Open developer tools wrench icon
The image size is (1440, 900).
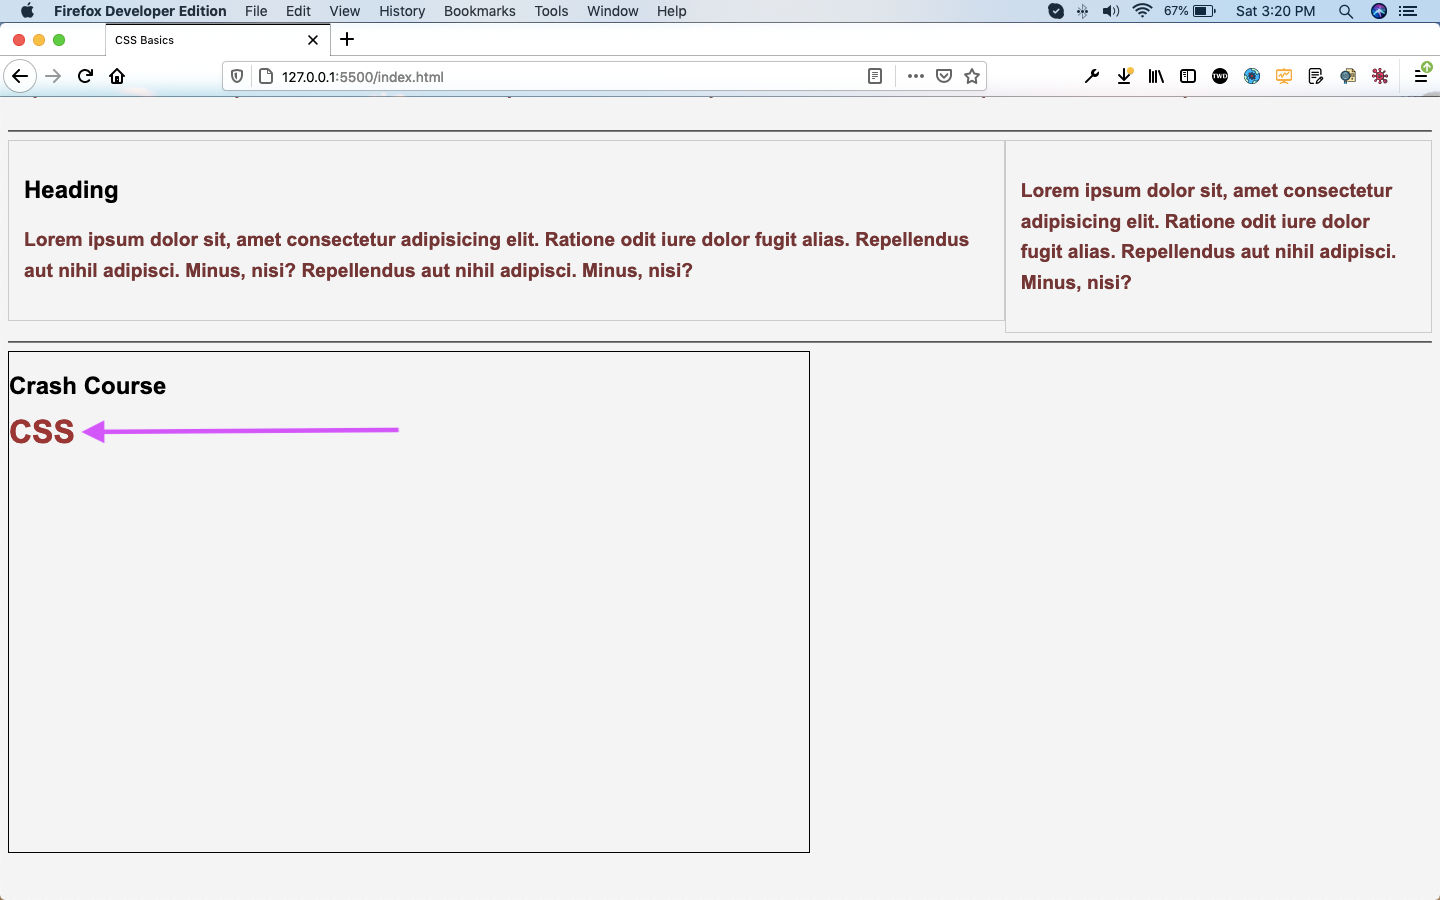pos(1092,76)
